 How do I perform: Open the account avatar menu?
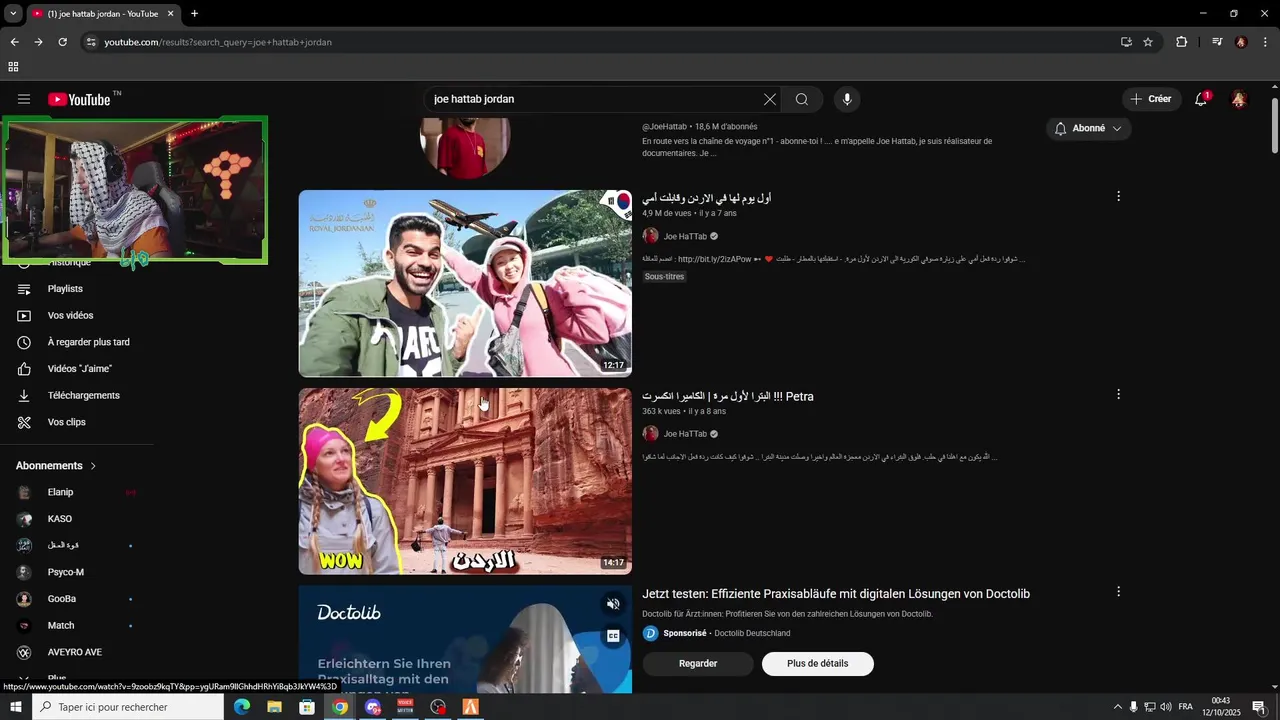[1239, 99]
